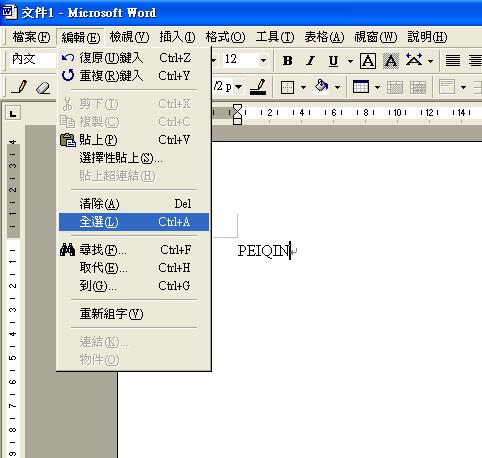Screen dimensions: 482x458
Task: Expand the cell alignment dropdown arrow
Action: (463, 88)
